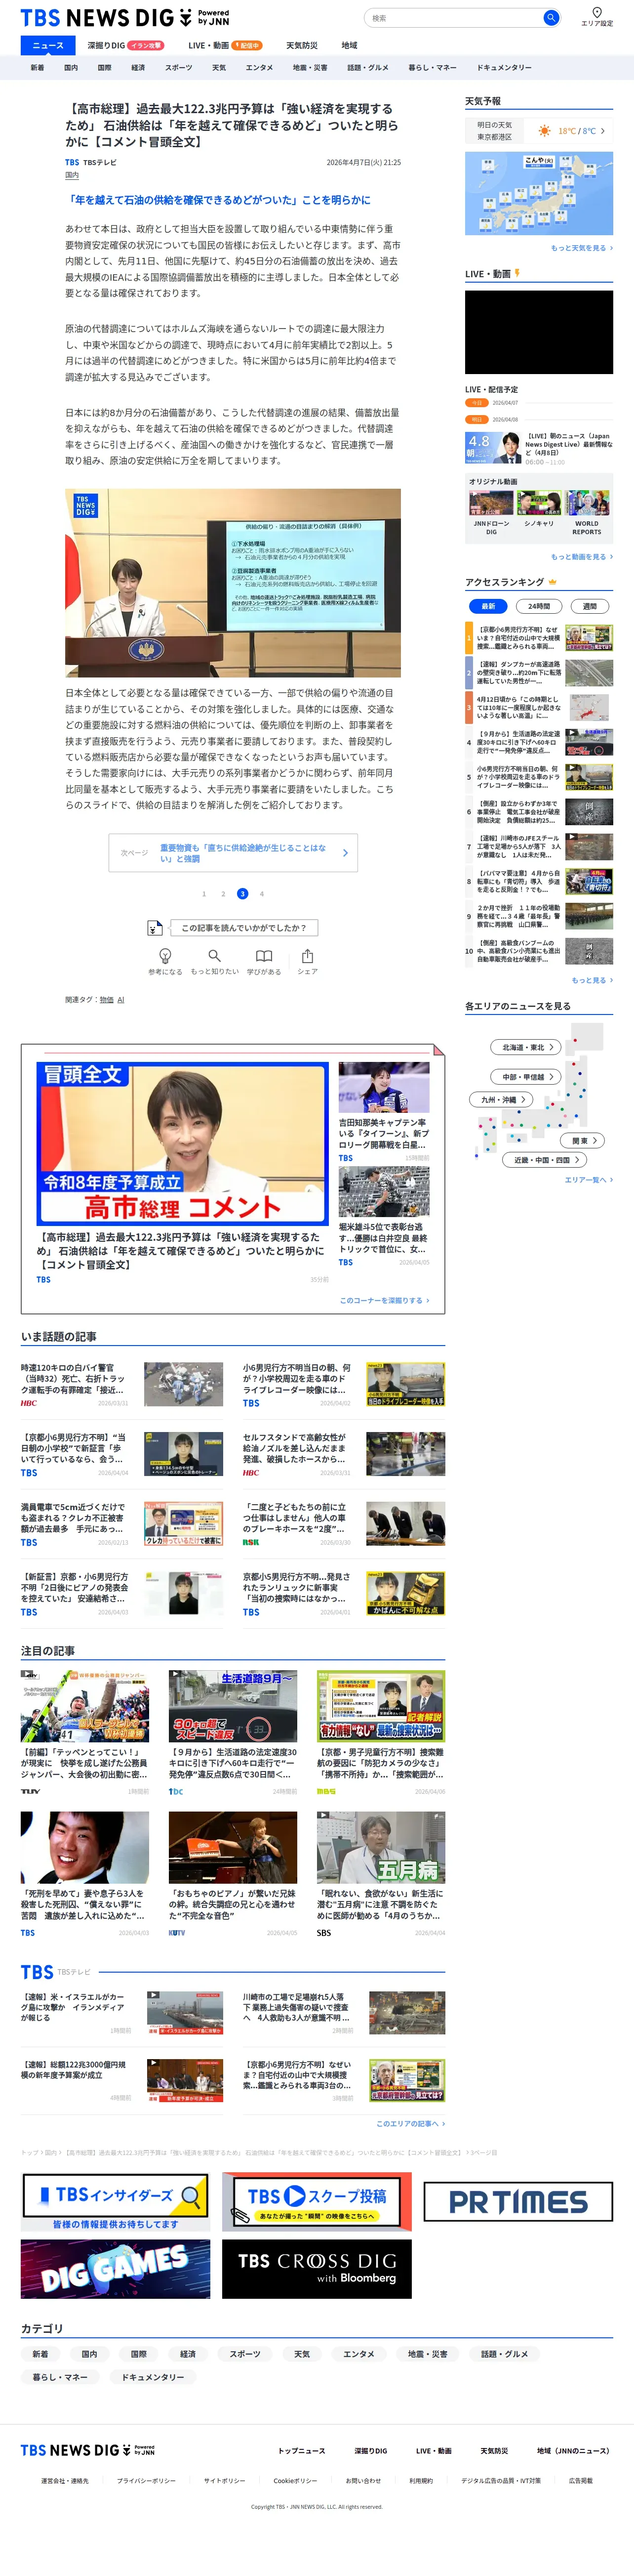This screenshot has width=634, height=2576.
Task: Open the WORLD REPORTS original video thumbnail
Action: [587, 502]
